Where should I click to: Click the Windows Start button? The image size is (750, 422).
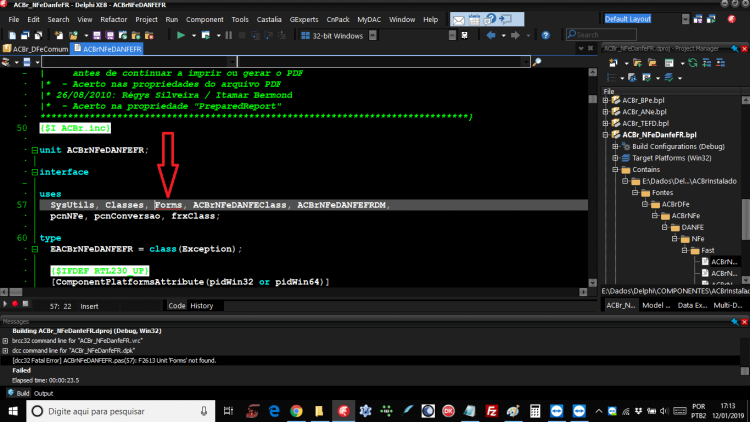[13, 411]
